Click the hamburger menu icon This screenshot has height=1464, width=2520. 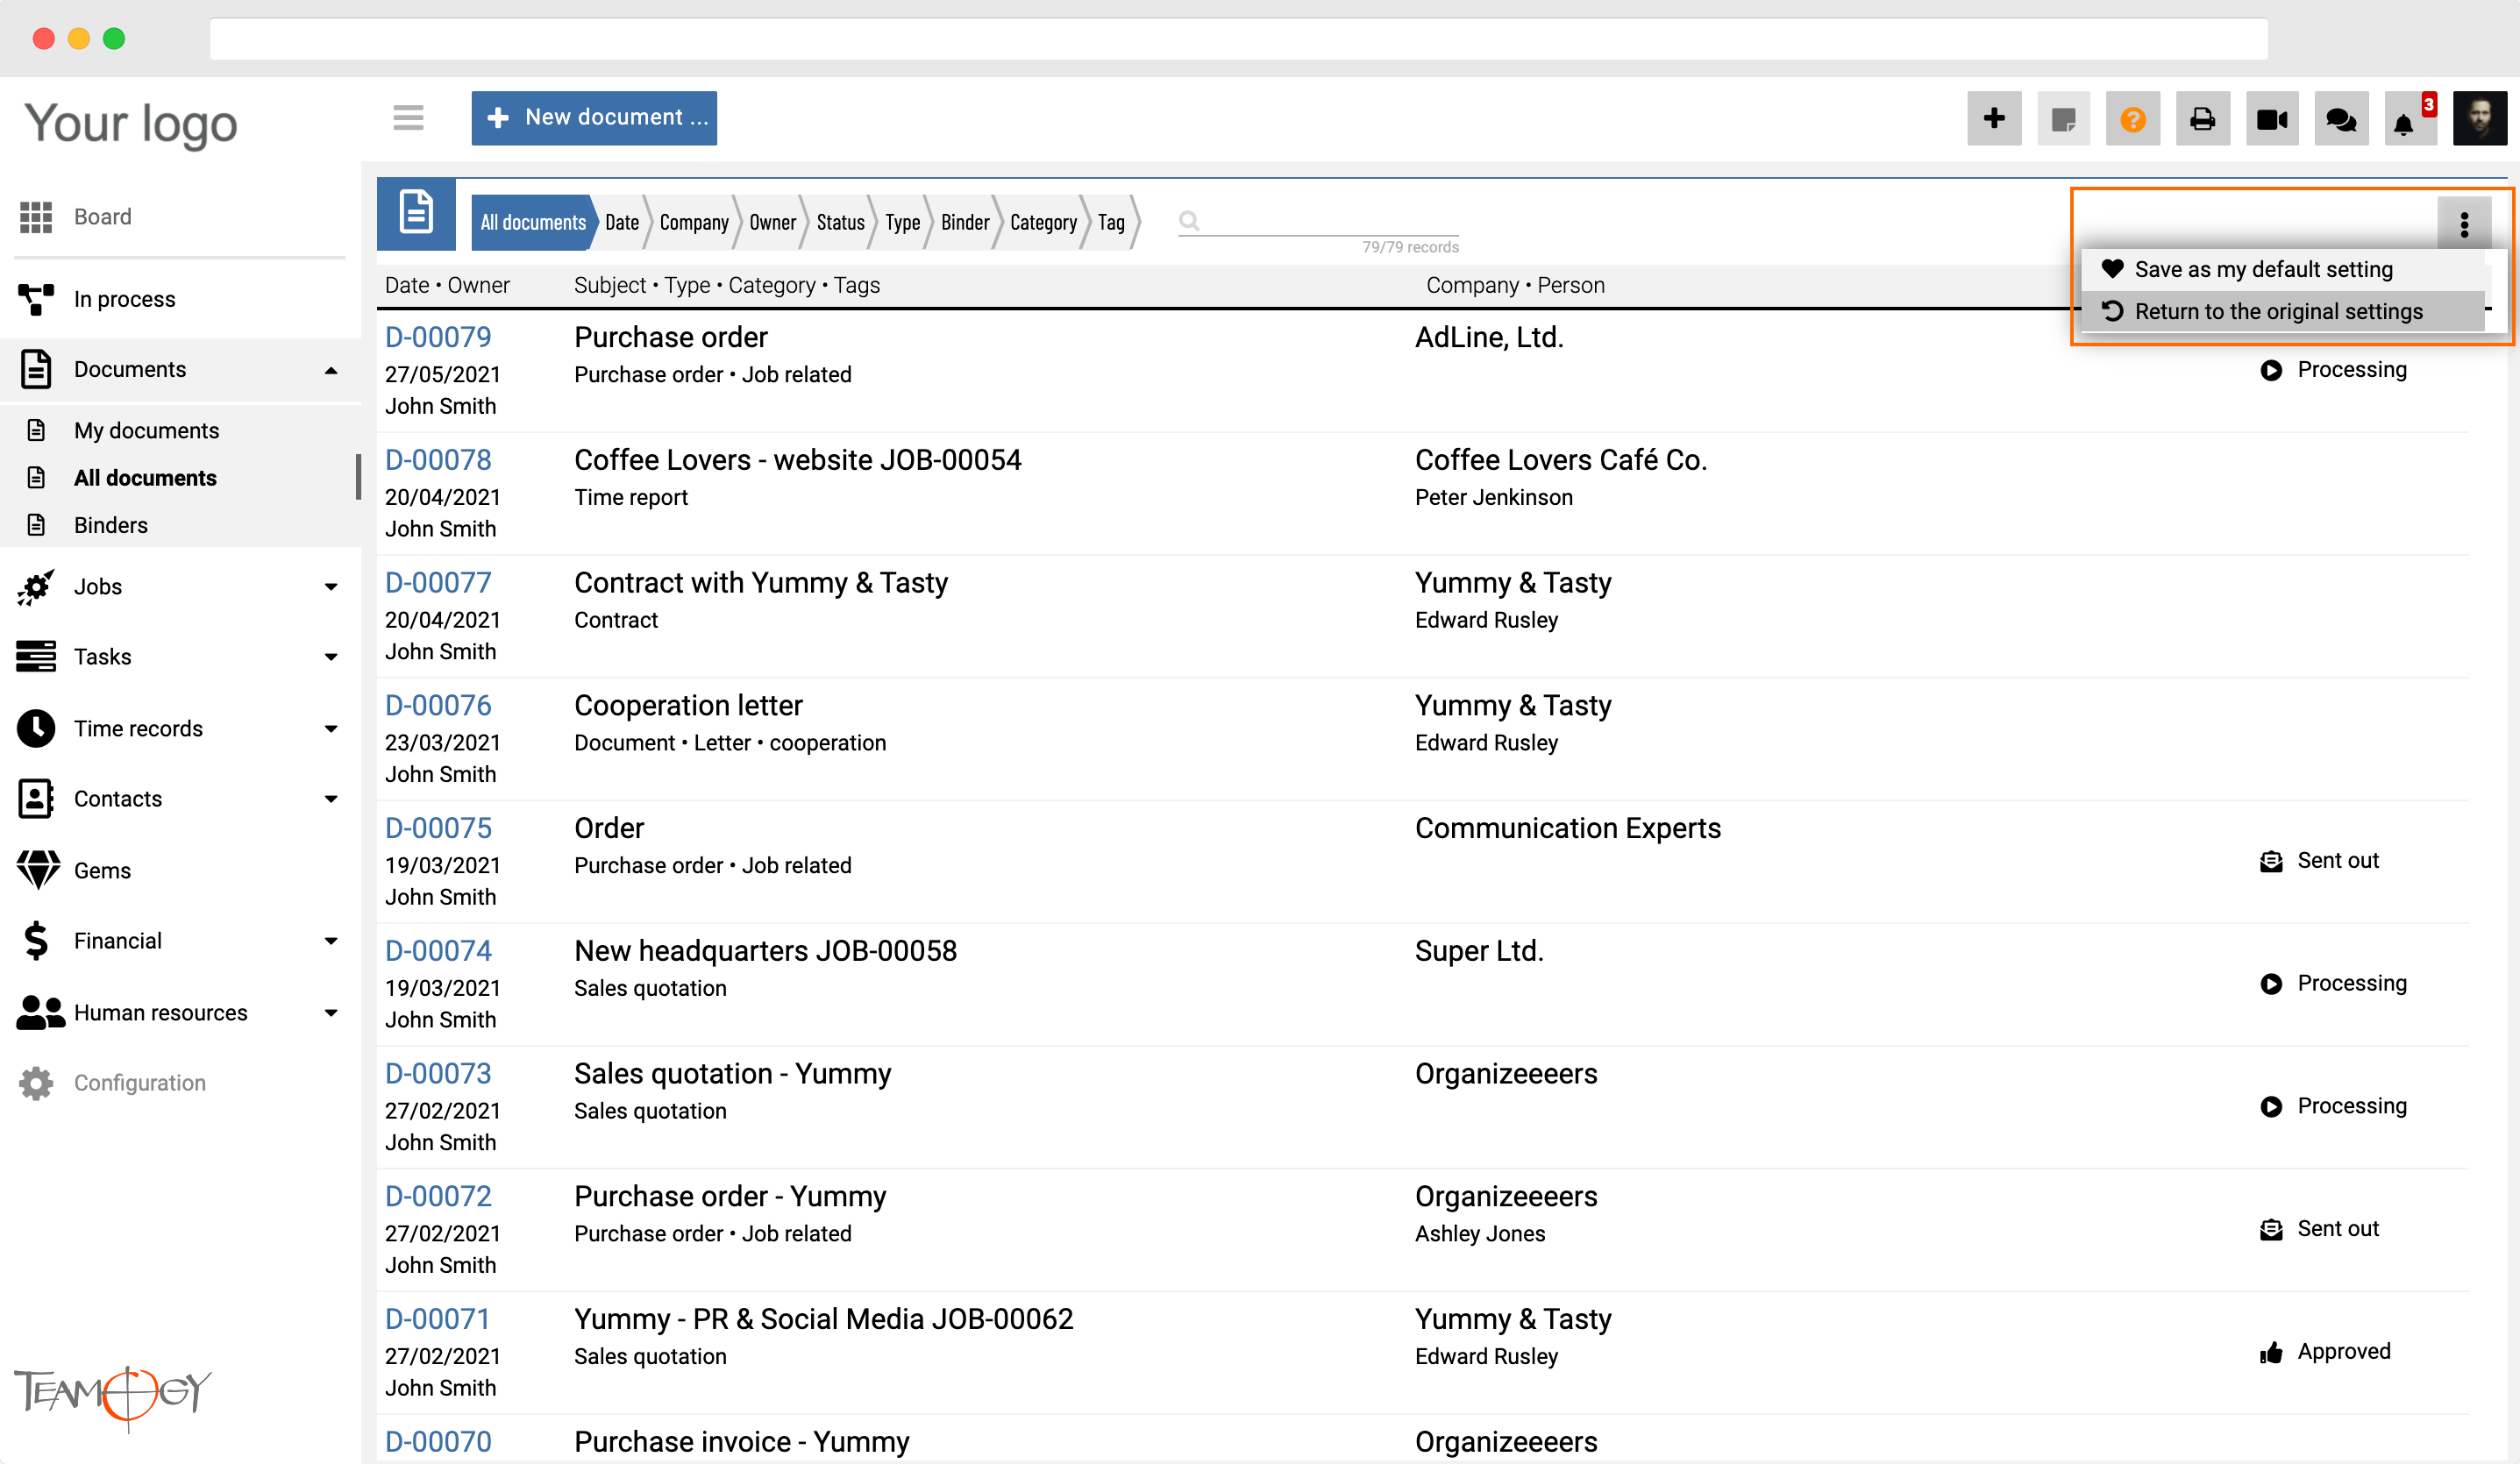pos(408,118)
